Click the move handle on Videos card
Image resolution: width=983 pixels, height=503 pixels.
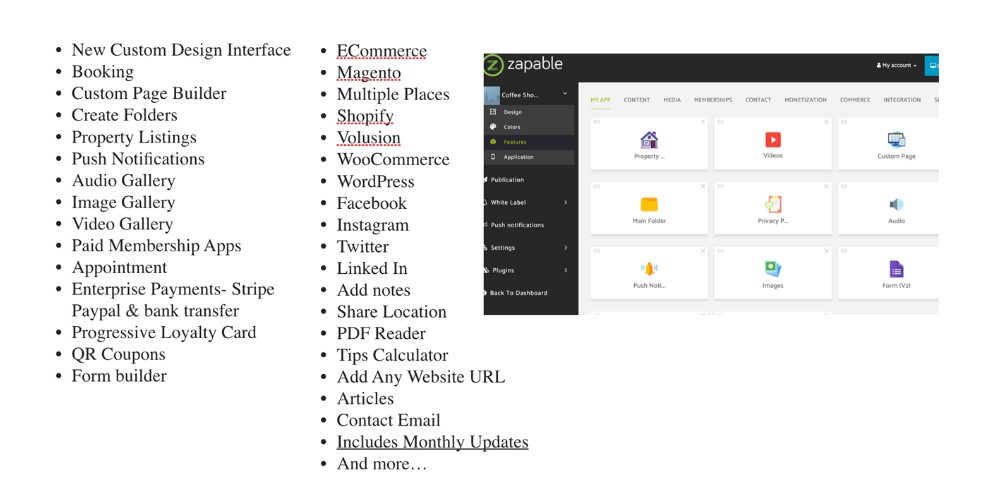pos(720,122)
